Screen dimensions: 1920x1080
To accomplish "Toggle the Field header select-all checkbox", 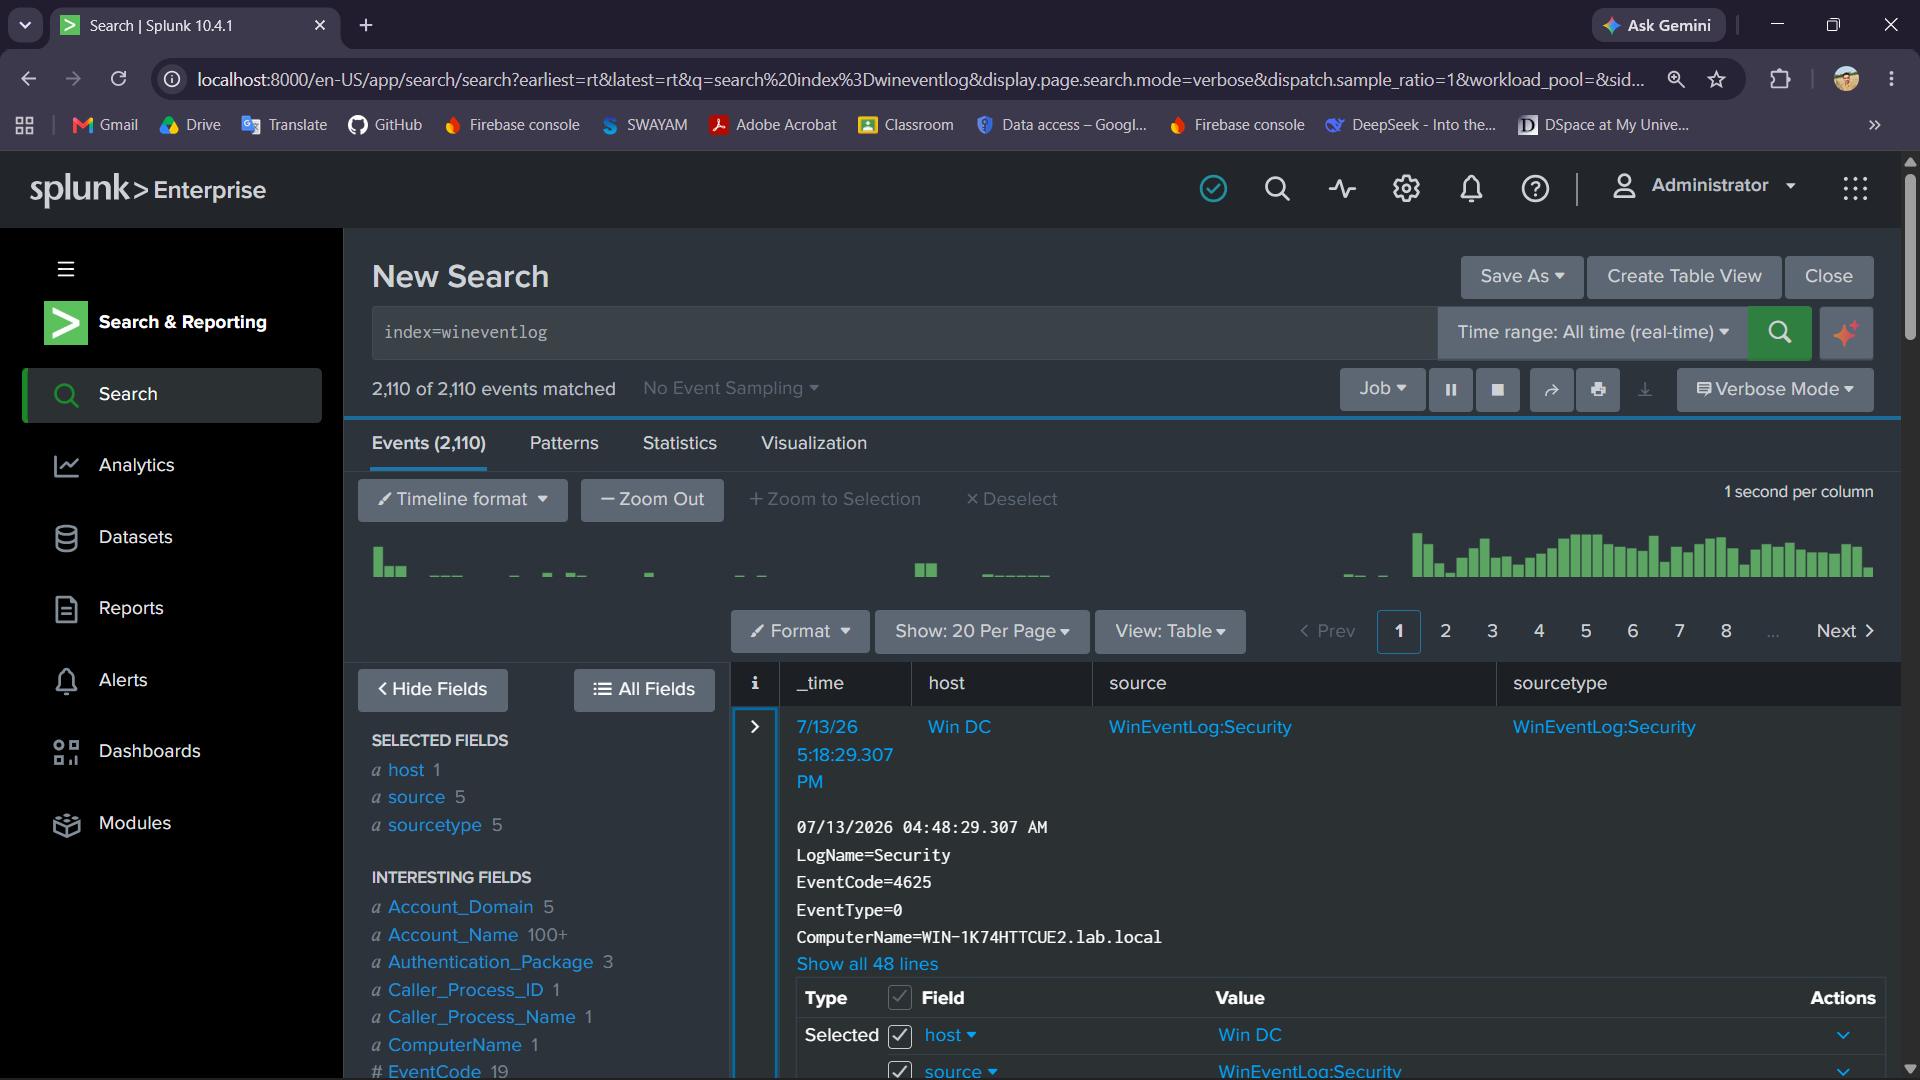I will pyautogui.click(x=900, y=998).
